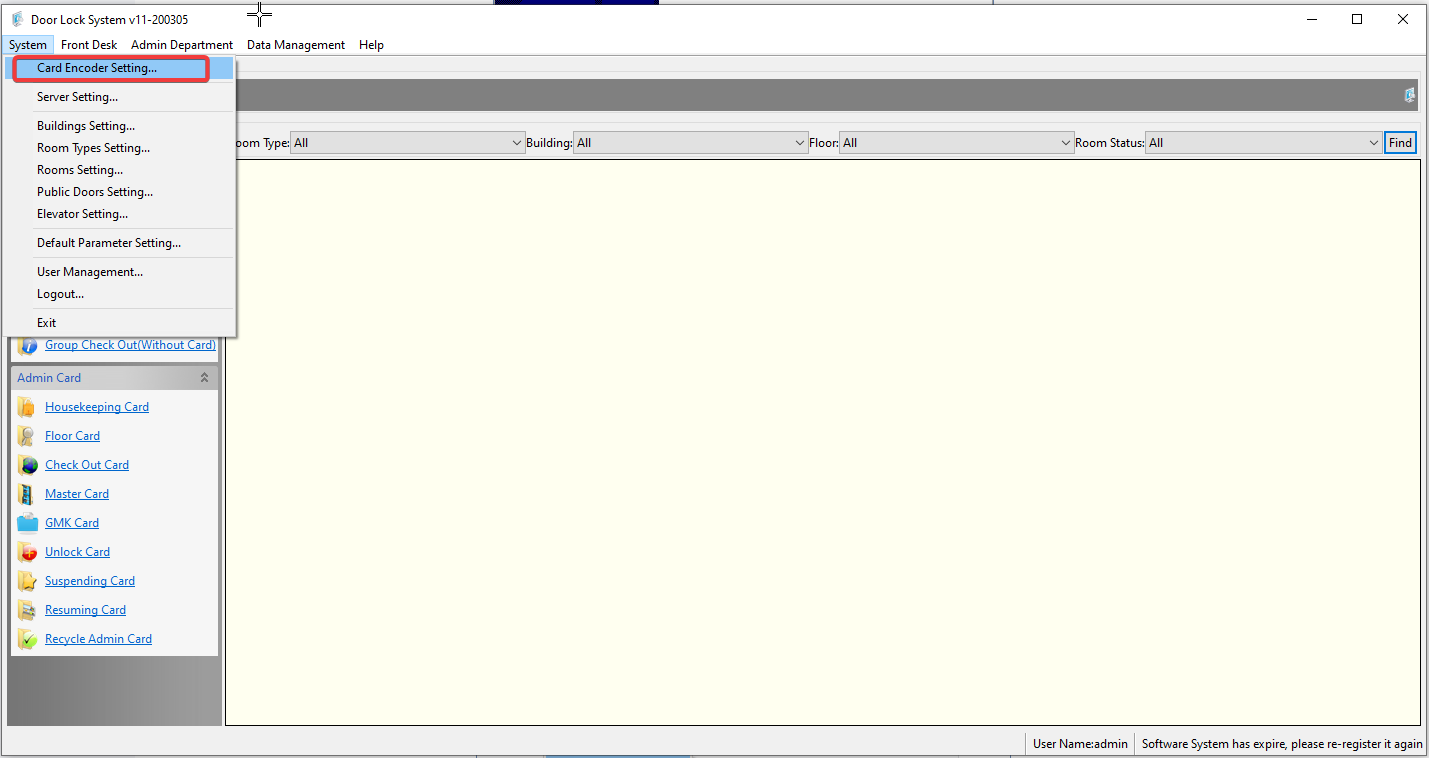The width and height of the screenshot is (1429, 758).
Task: Open the Suspending Card link
Action: (90, 581)
